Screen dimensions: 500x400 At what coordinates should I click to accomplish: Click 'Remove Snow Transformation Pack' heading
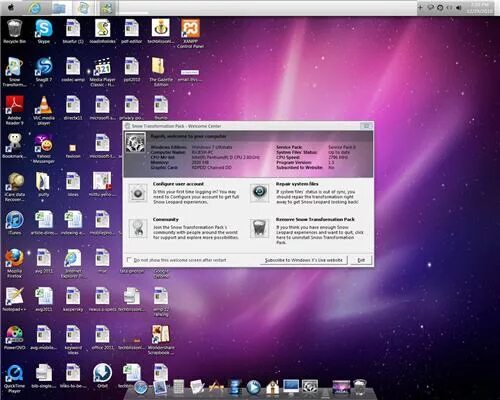tap(315, 219)
